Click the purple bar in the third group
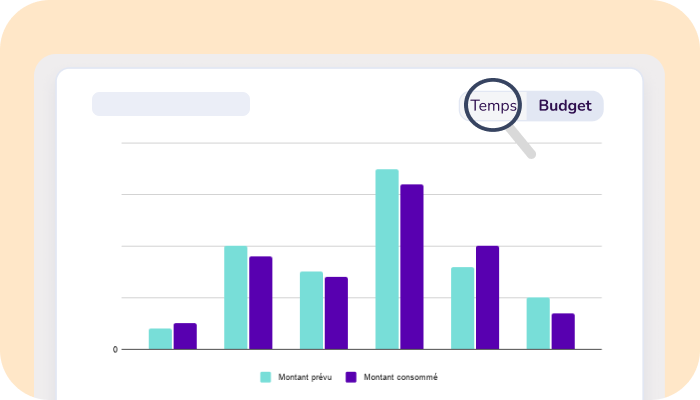The height and width of the screenshot is (400, 700). pos(336,313)
